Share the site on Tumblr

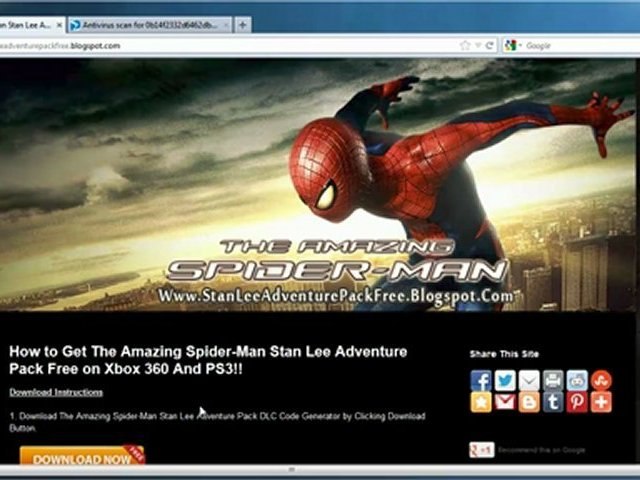click(x=553, y=402)
